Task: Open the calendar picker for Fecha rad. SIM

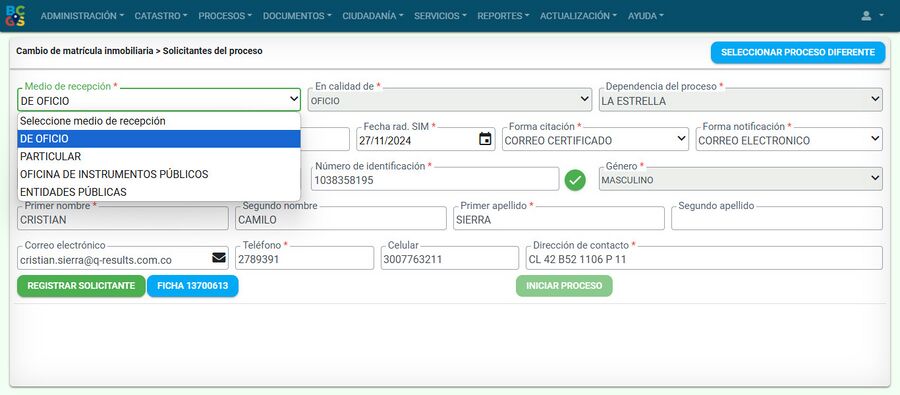Action: [x=485, y=139]
